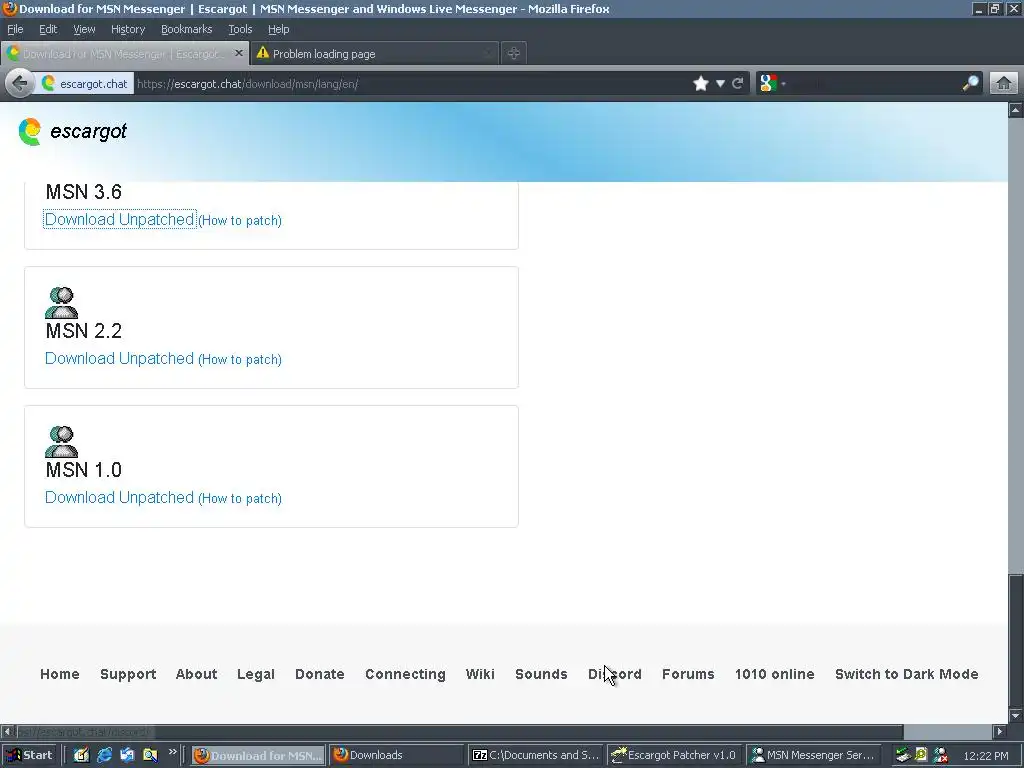Click the Safely Remove Hardware tray icon
The image size is (1024, 768).
tap(903, 755)
